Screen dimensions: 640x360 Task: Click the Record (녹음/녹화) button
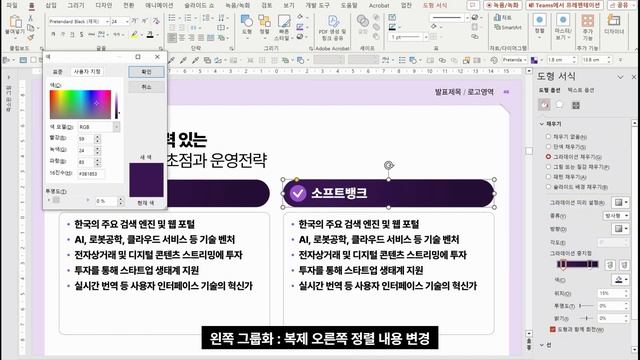point(502,5)
